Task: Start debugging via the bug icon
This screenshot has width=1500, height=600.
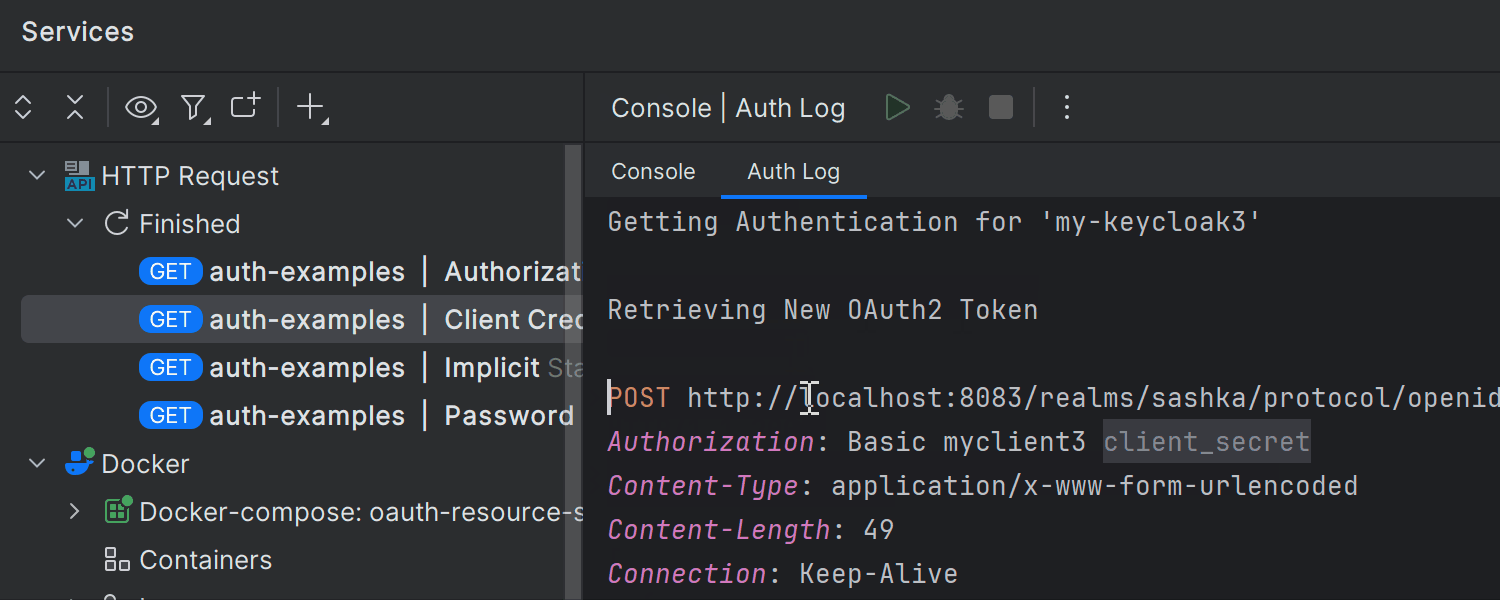Action: (948, 107)
